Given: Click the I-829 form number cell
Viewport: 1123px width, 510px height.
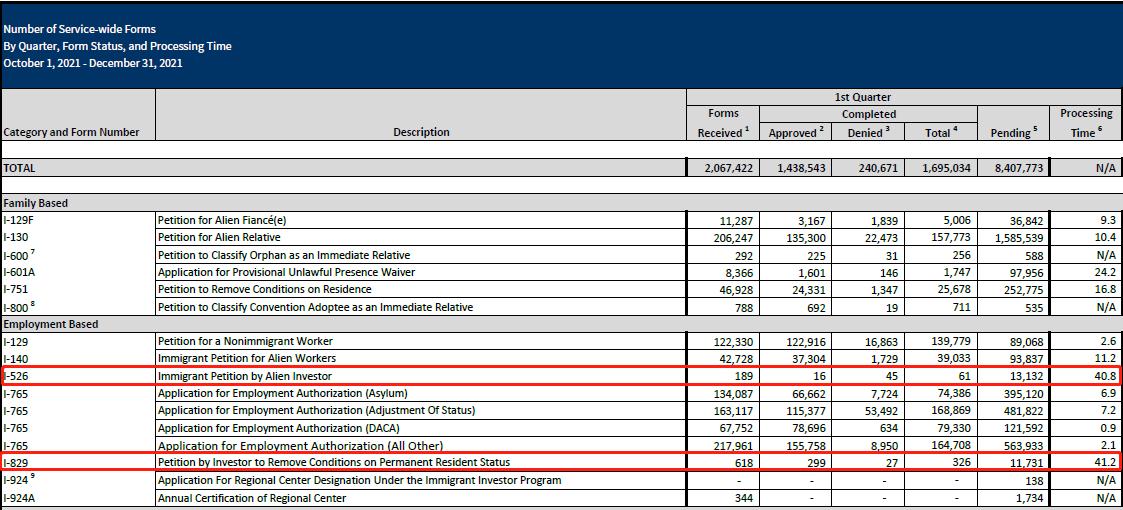Looking at the screenshot, I should coord(17,462).
